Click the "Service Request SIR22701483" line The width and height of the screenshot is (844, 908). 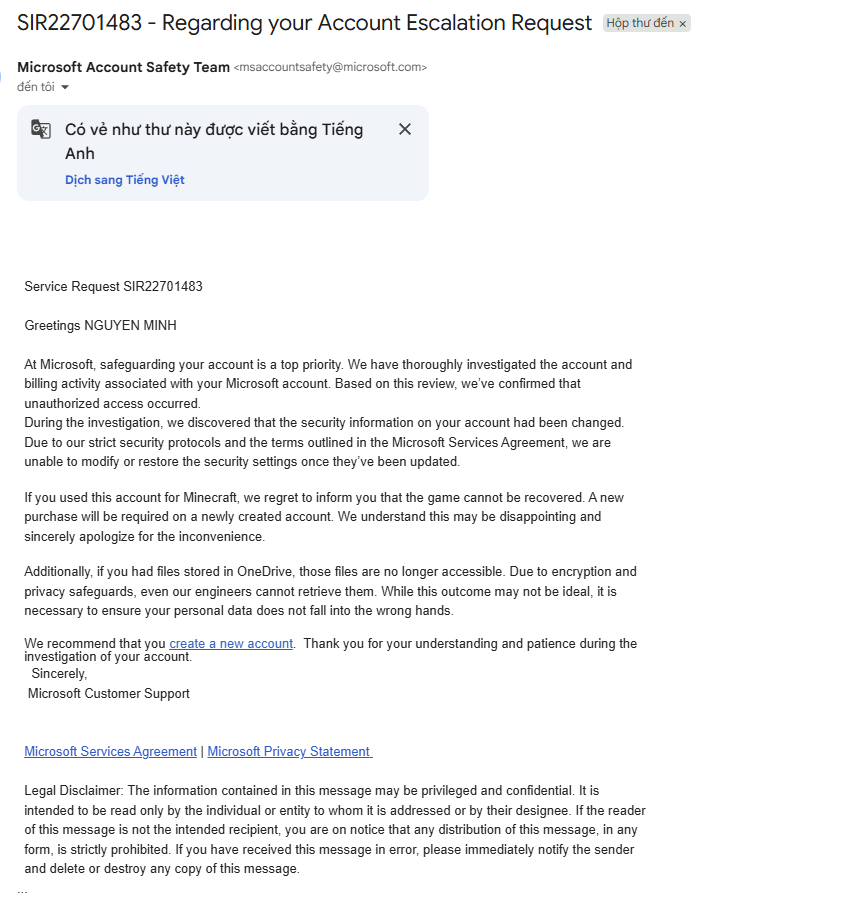(x=114, y=287)
